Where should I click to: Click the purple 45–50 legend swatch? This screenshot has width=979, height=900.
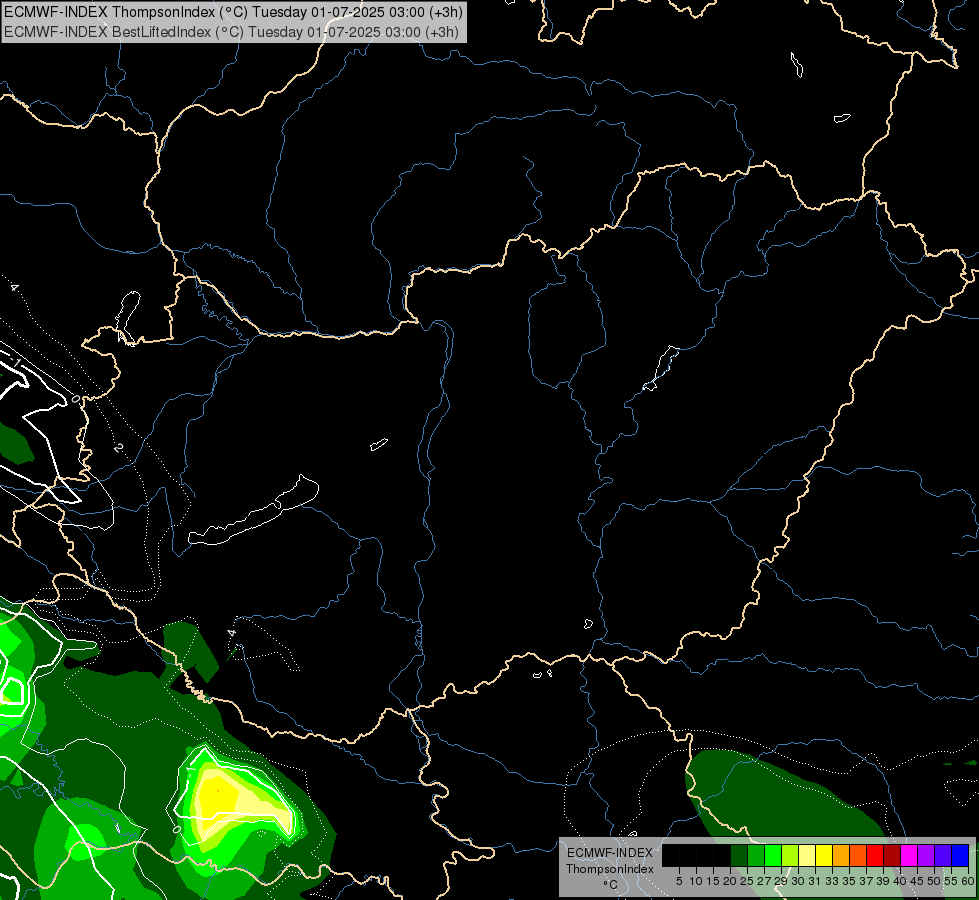(x=926, y=855)
